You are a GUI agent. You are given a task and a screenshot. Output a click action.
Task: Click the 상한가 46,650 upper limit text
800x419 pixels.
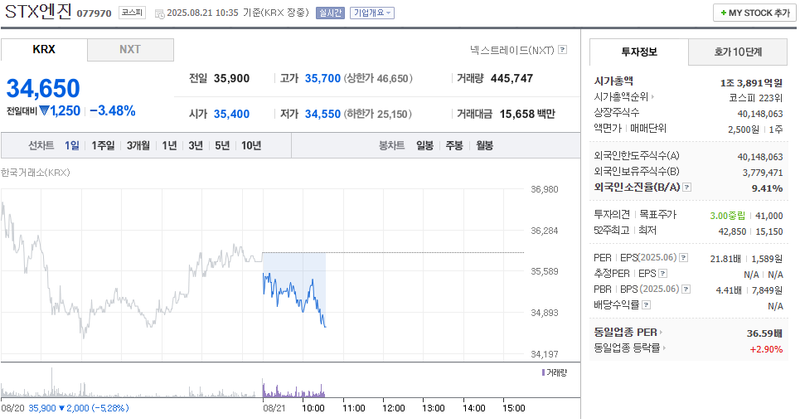click(378, 79)
